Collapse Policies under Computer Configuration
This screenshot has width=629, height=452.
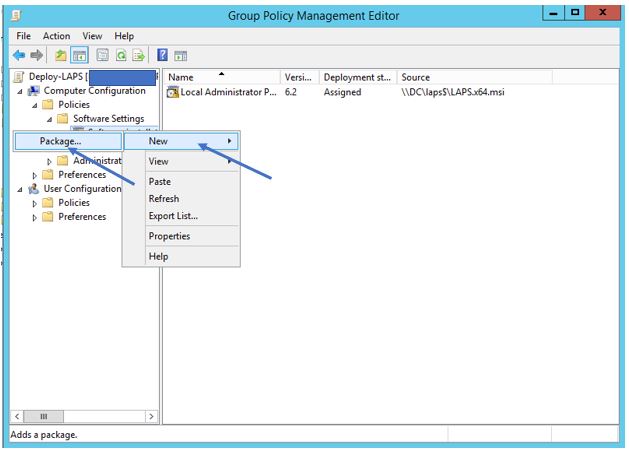(34, 105)
